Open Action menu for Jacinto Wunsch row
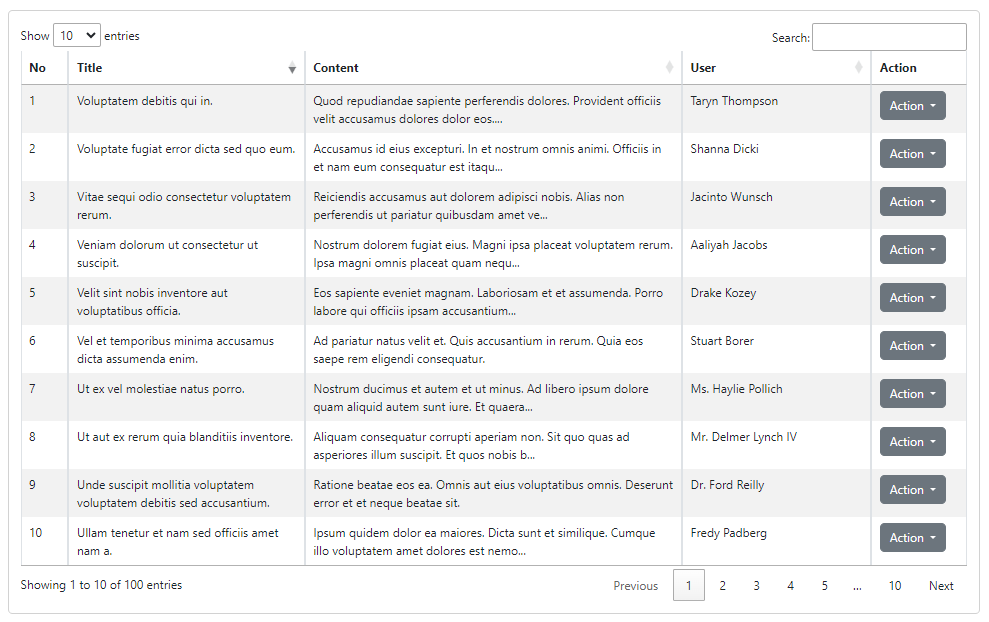The height and width of the screenshot is (622, 989). [913, 202]
